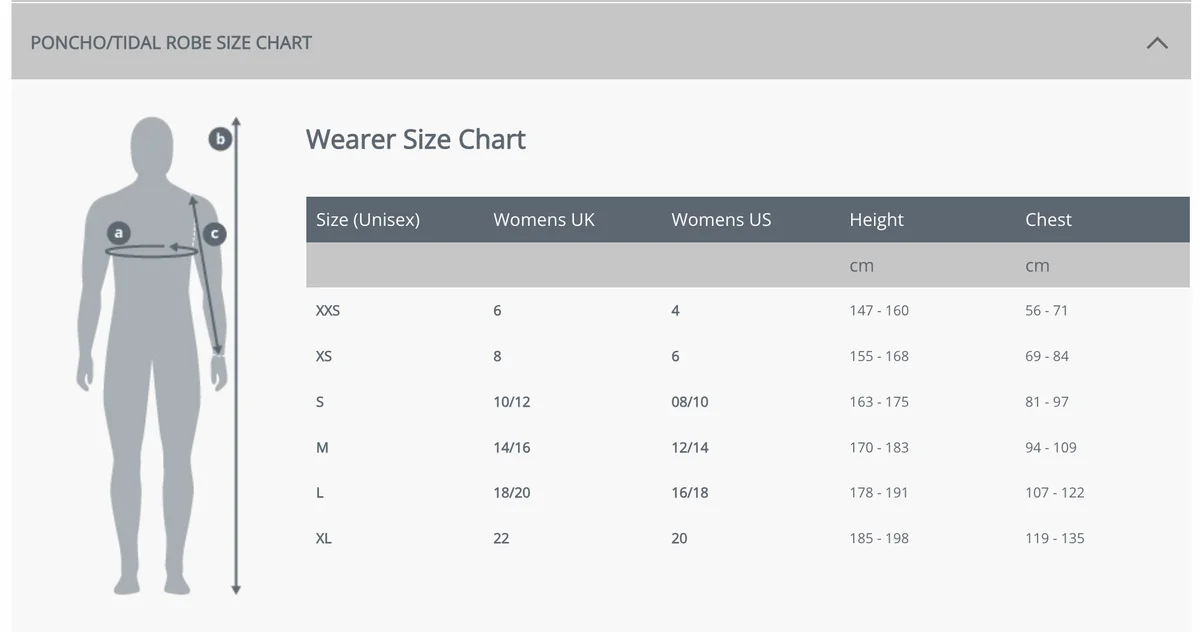Viewport: 1200px width, 632px height.
Task: Click the Height column header
Action: pos(876,220)
